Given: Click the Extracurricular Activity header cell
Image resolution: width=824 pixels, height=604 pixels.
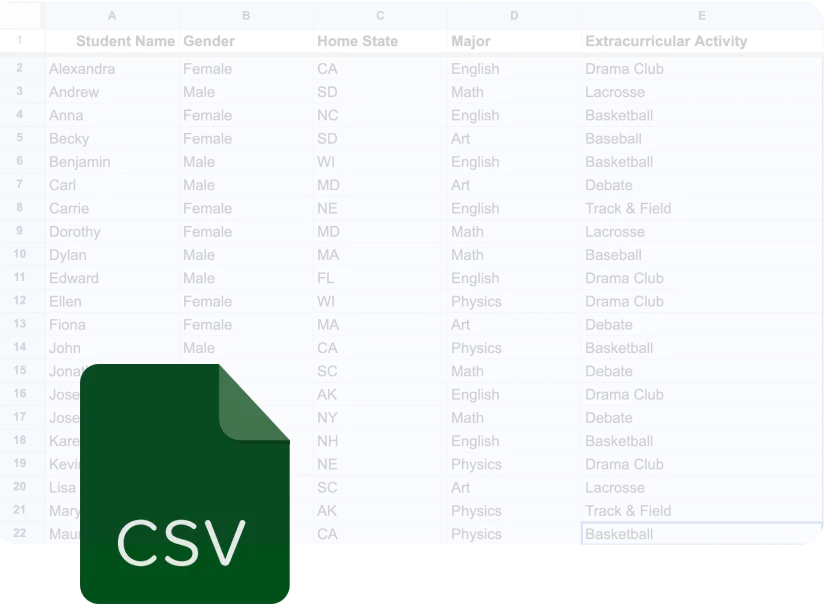Looking at the screenshot, I should point(702,41).
